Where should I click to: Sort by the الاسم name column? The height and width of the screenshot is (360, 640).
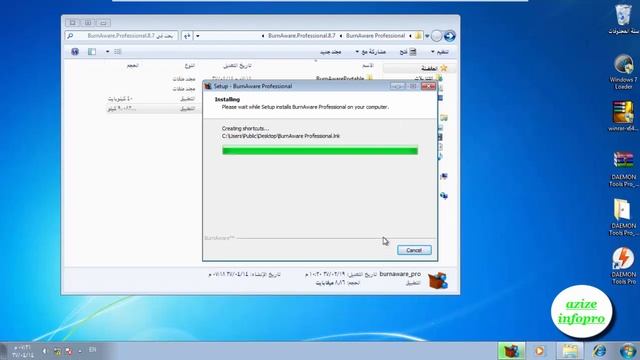368,65
